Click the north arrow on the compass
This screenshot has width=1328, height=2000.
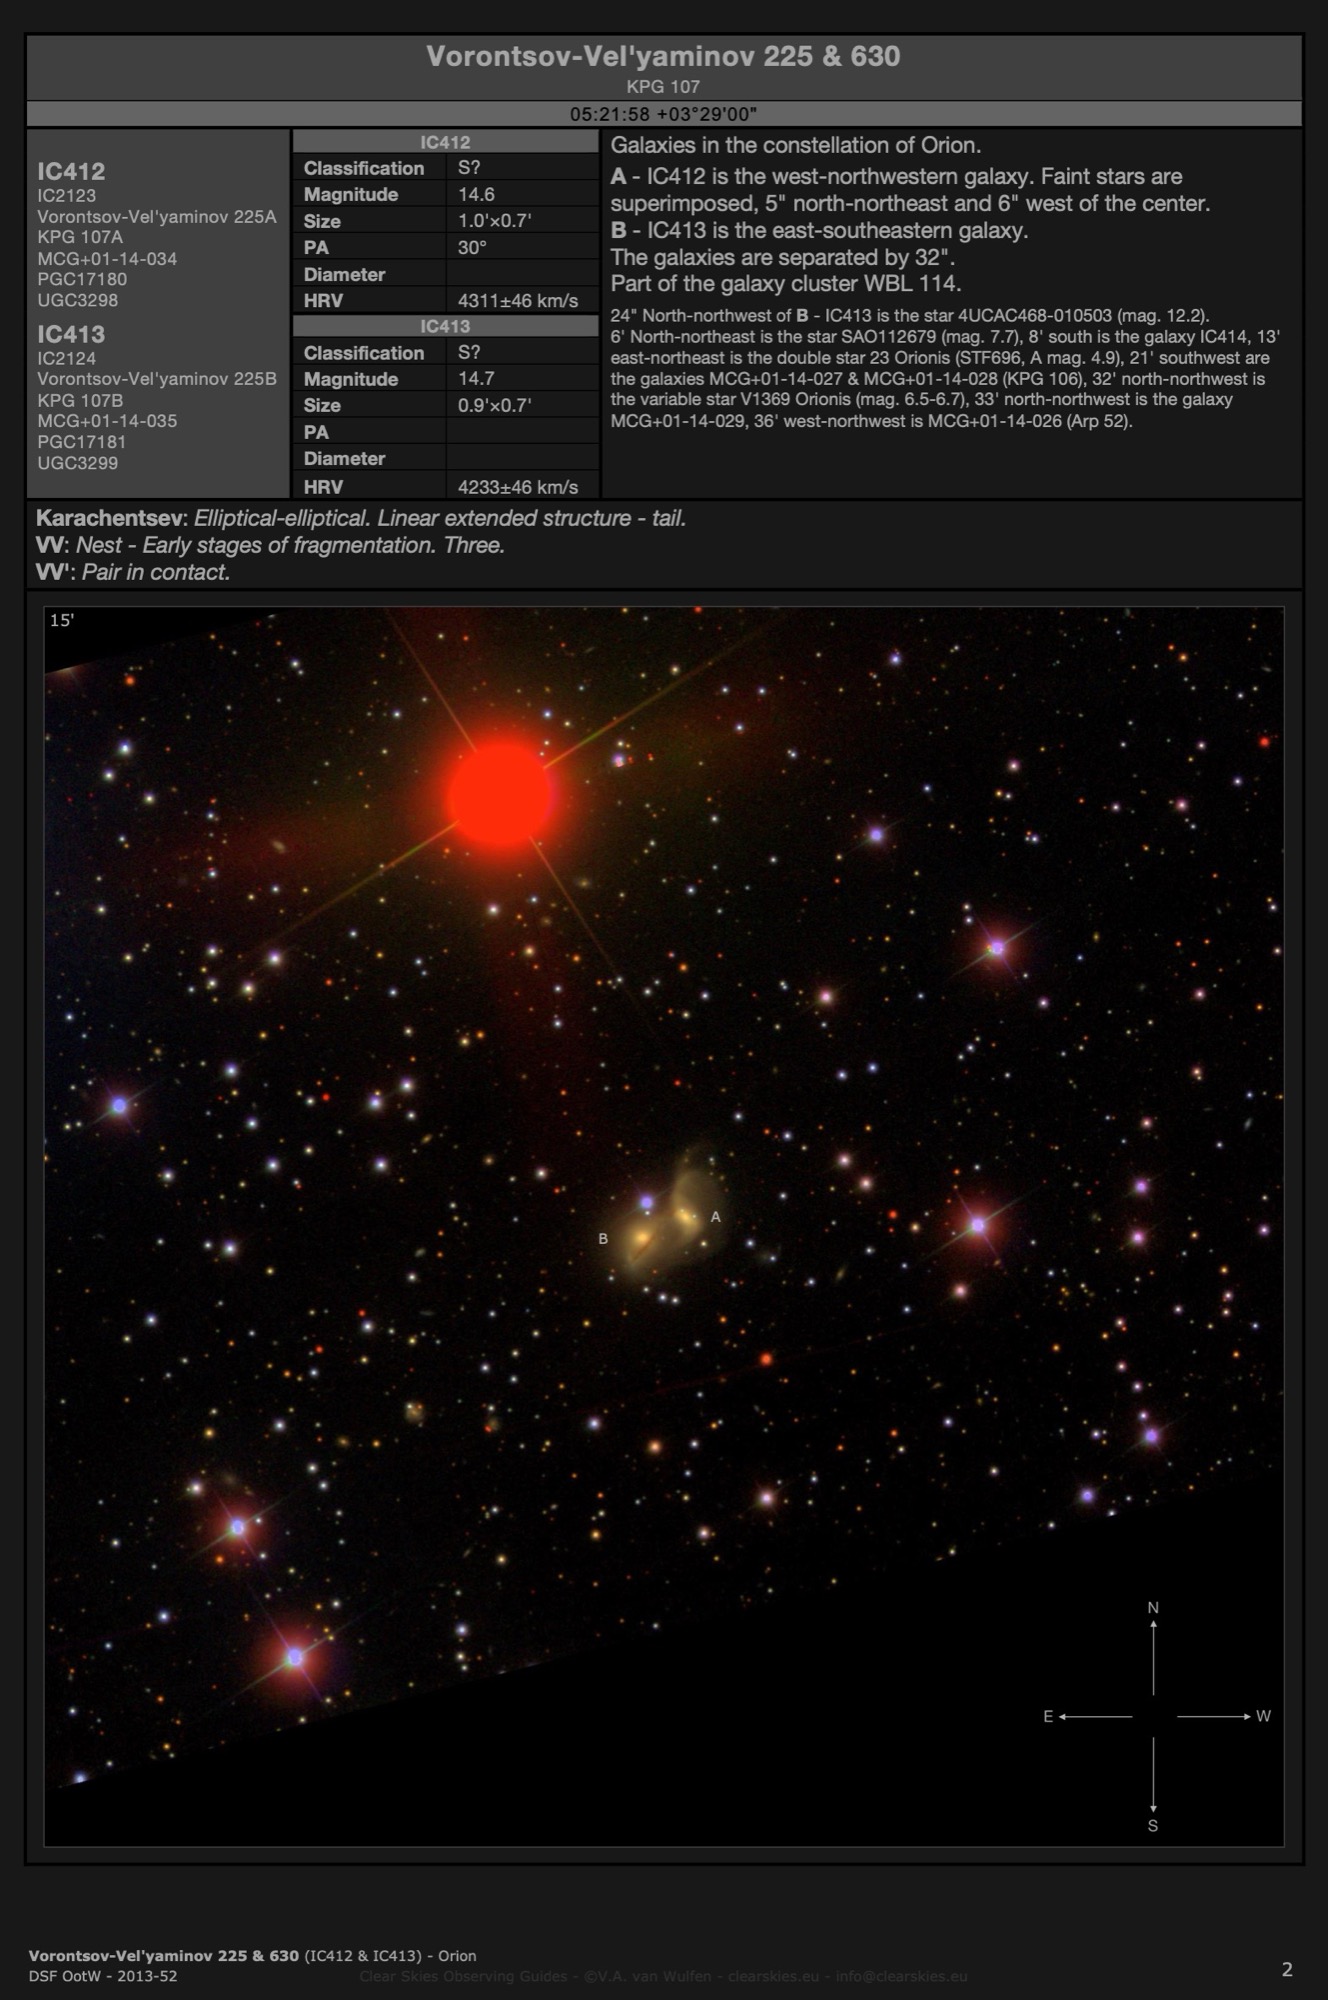click(x=1153, y=1654)
